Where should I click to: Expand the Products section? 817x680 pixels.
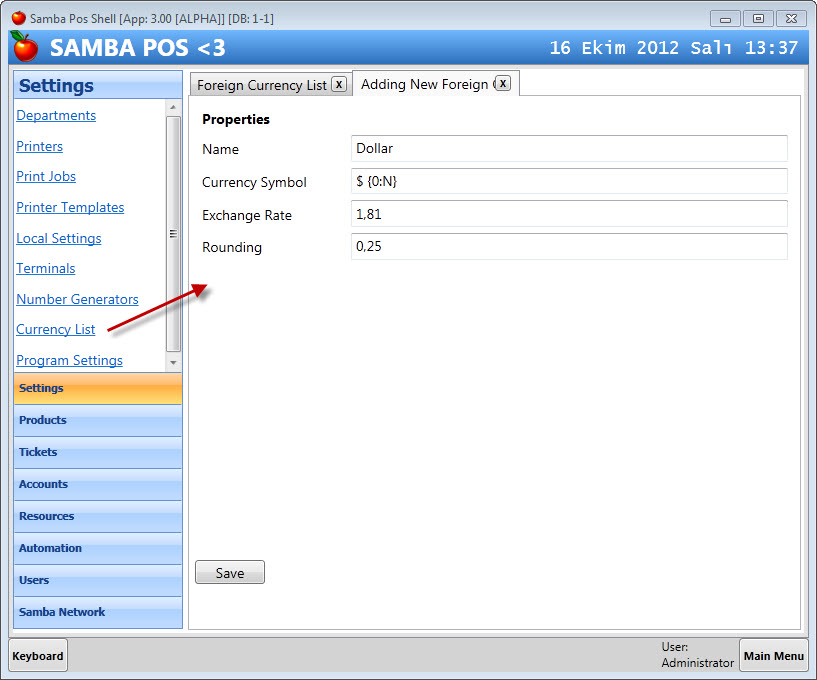click(x=98, y=420)
